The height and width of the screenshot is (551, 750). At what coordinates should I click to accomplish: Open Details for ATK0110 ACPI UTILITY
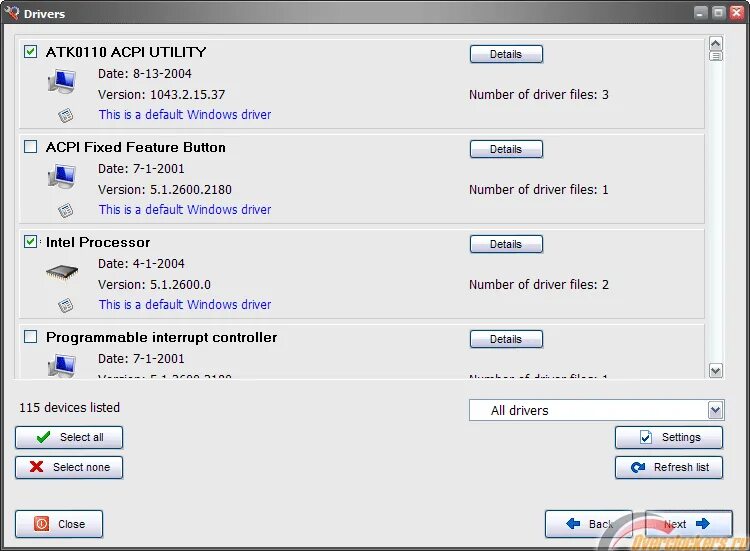[x=506, y=54]
